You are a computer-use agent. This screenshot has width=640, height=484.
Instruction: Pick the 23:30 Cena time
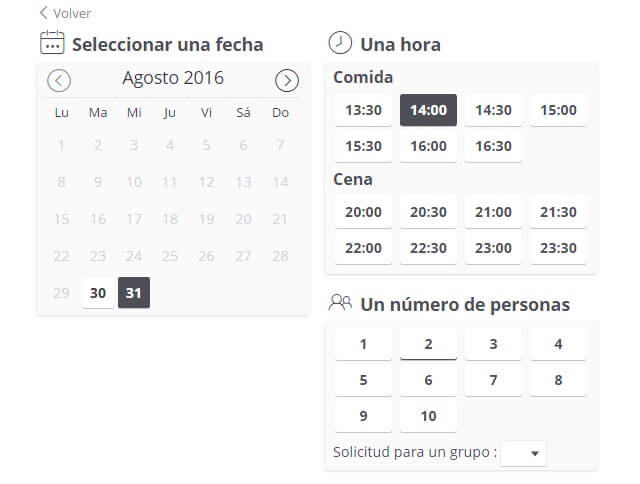coord(558,248)
